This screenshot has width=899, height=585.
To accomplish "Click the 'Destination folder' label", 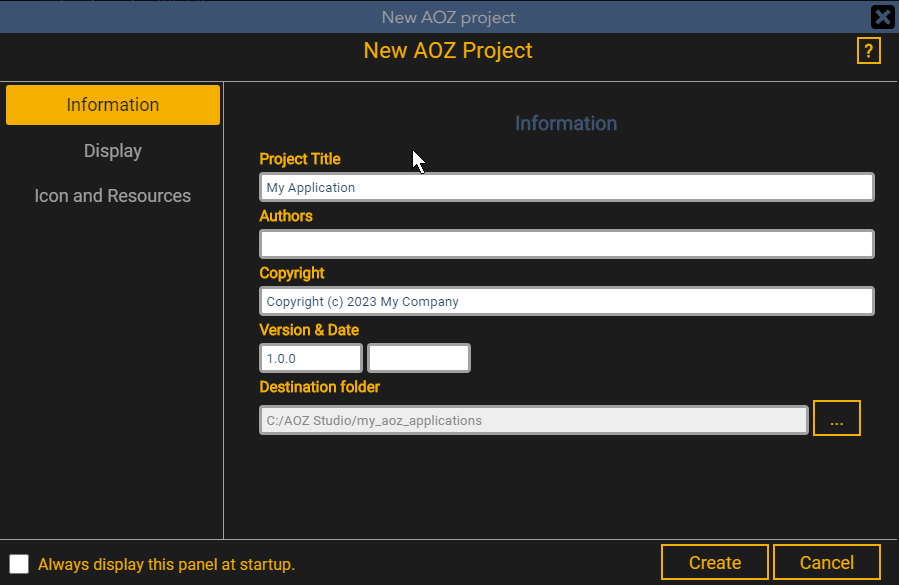I will (320, 387).
